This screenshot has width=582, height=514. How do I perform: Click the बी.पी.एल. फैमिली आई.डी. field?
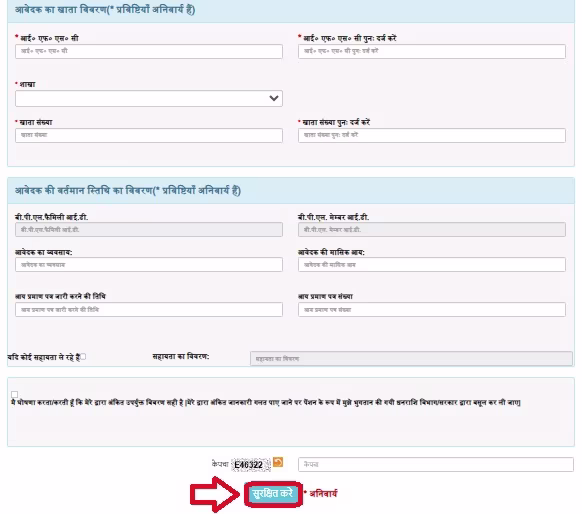(x=149, y=229)
